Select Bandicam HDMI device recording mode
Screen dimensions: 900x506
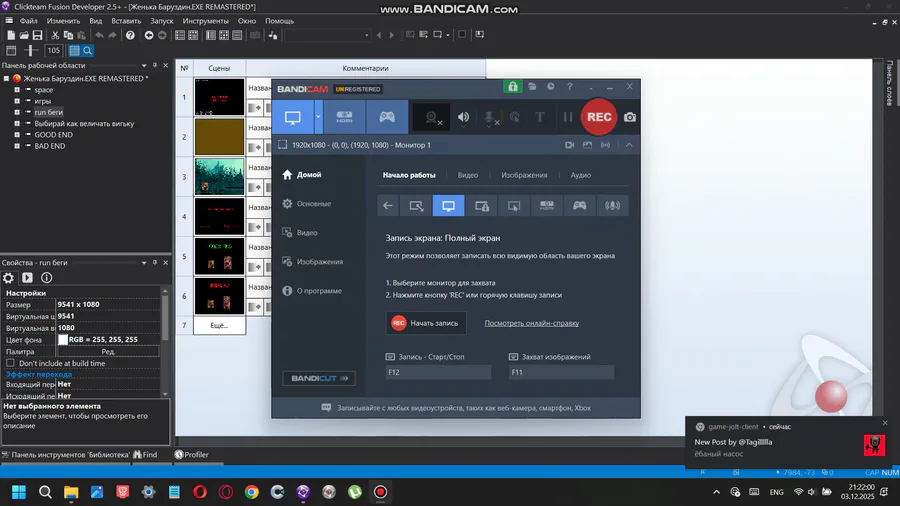click(x=344, y=117)
